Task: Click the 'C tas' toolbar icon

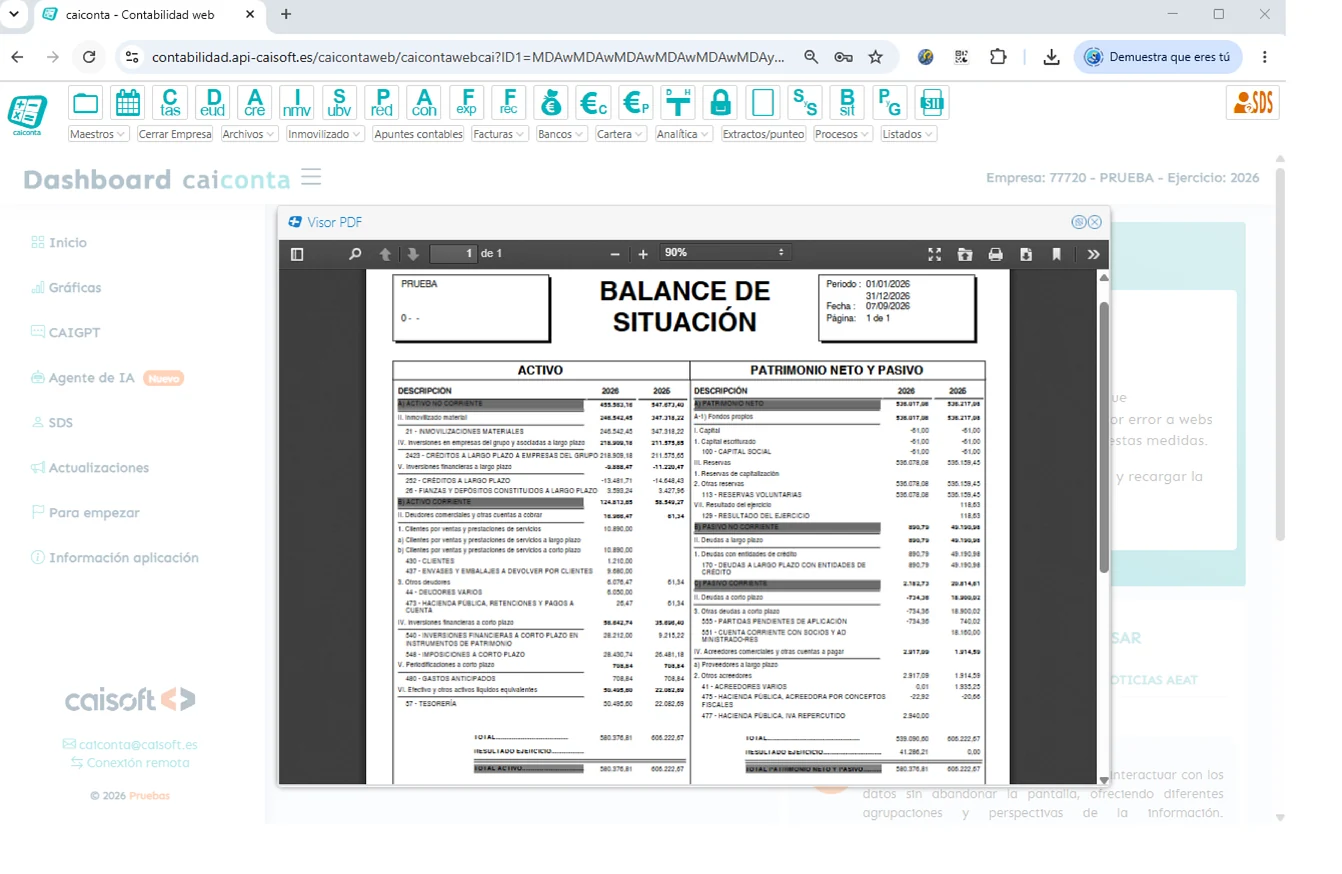Action: pyautogui.click(x=171, y=102)
